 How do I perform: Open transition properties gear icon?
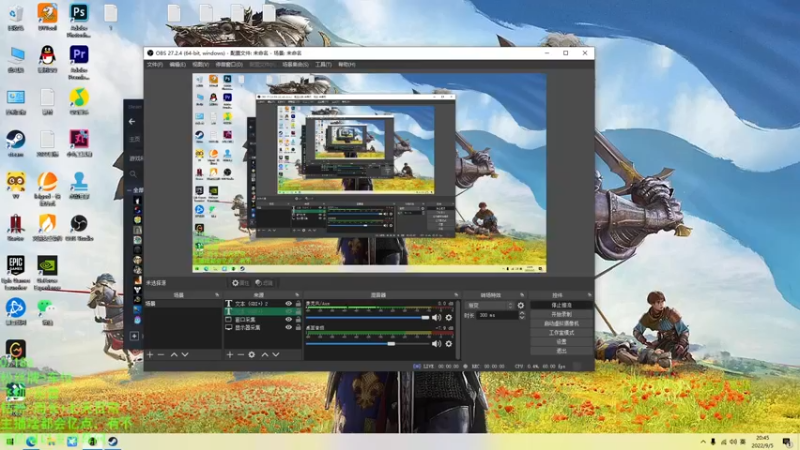520,306
